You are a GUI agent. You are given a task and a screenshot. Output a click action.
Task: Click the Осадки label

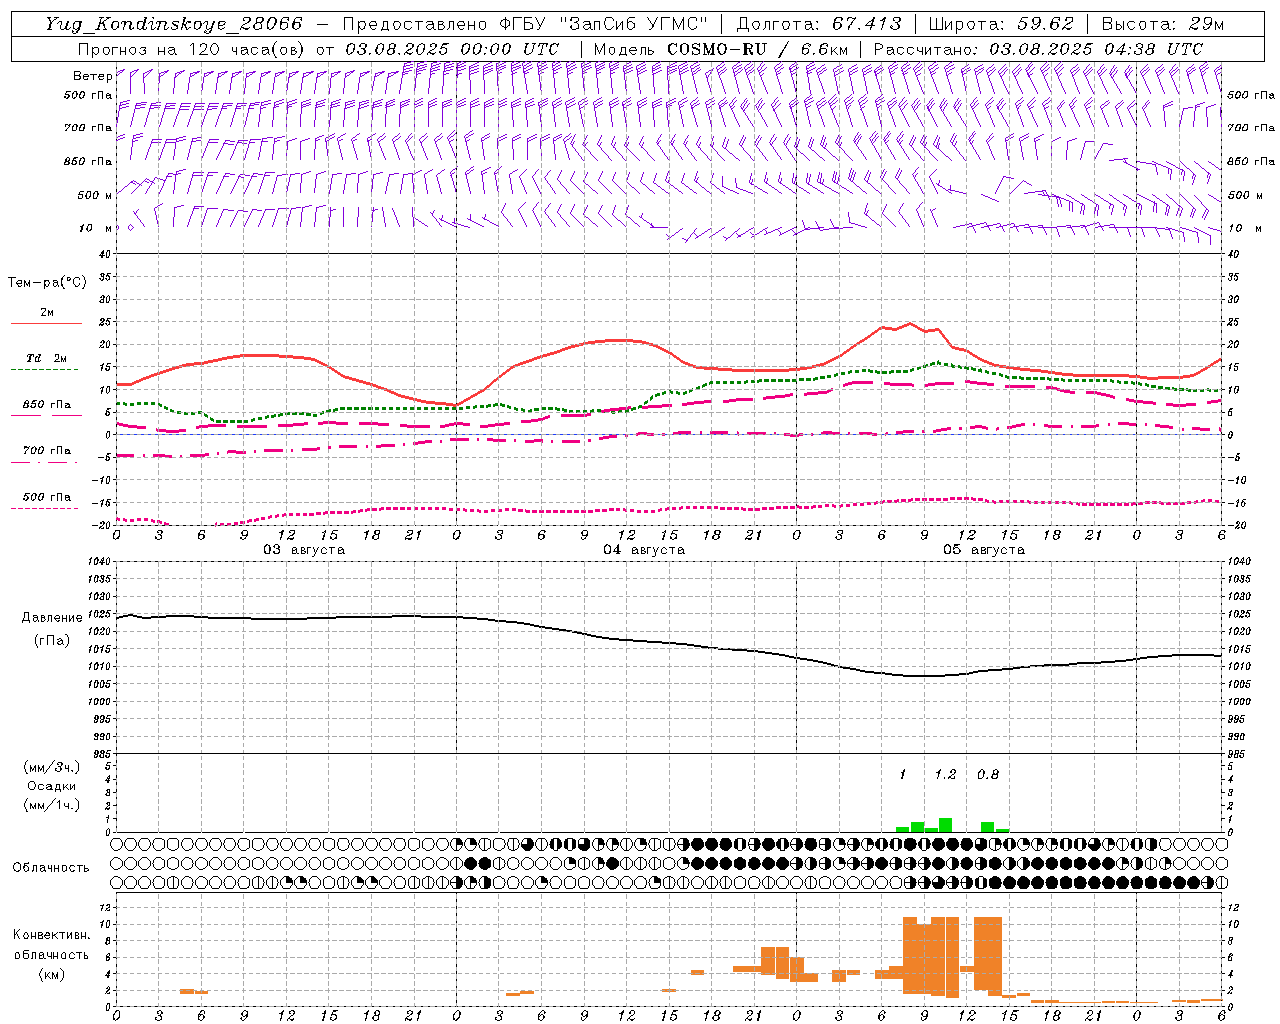pos(52,786)
